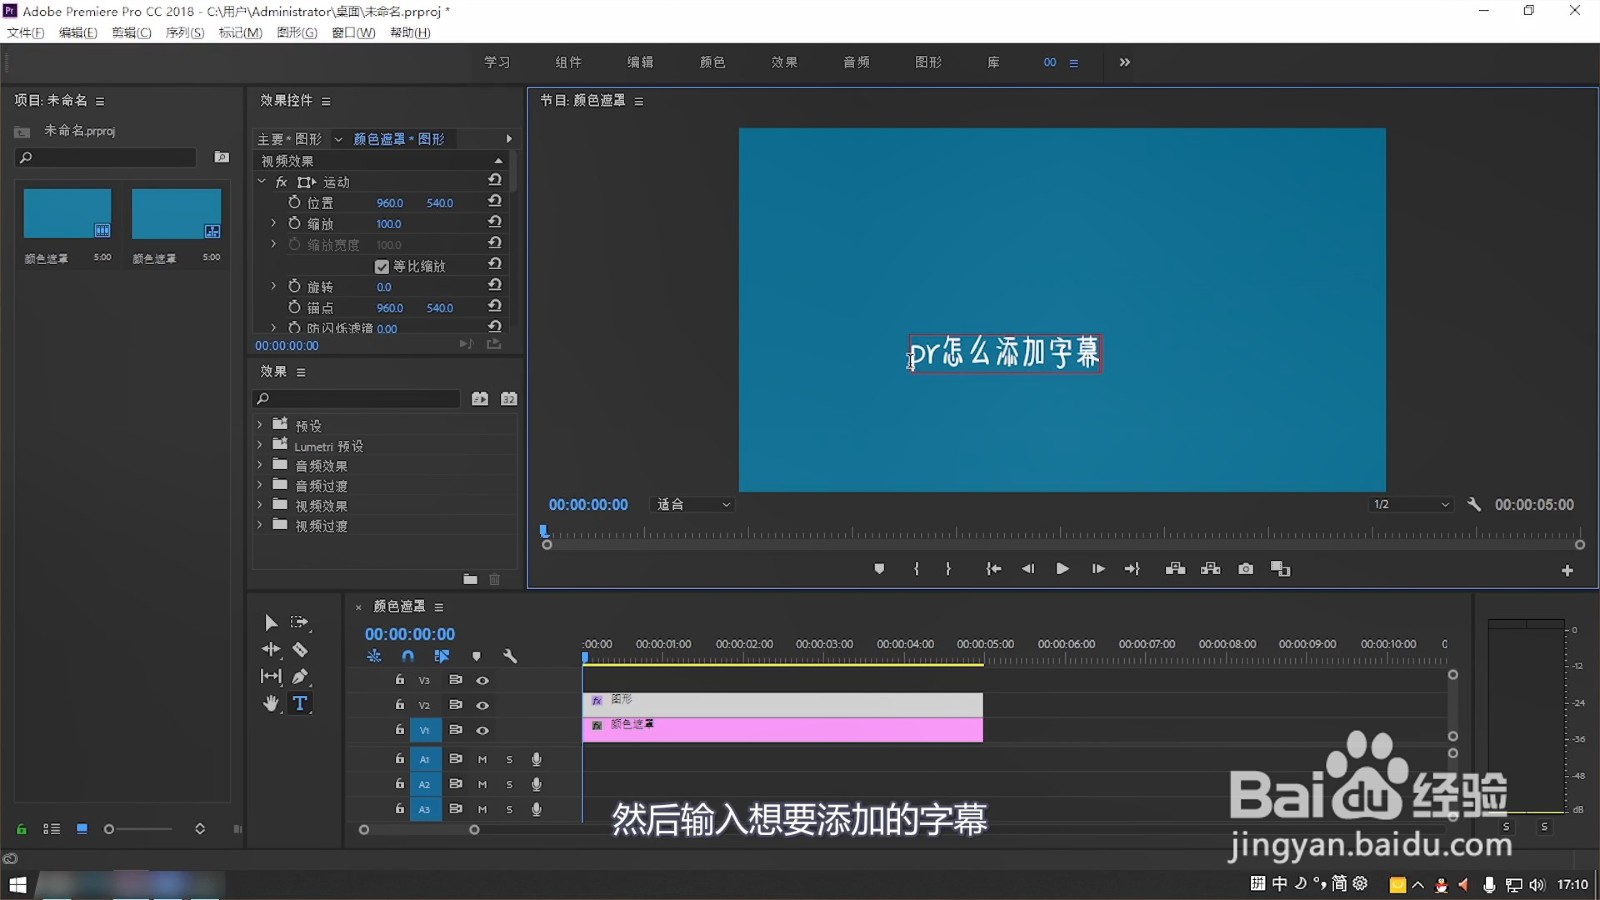Add a marker in Program monitor
This screenshot has width=1600, height=900.
coord(879,569)
